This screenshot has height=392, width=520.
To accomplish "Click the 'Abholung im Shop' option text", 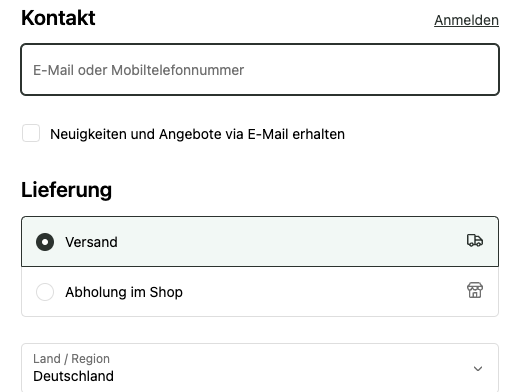I will click(x=124, y=292).
